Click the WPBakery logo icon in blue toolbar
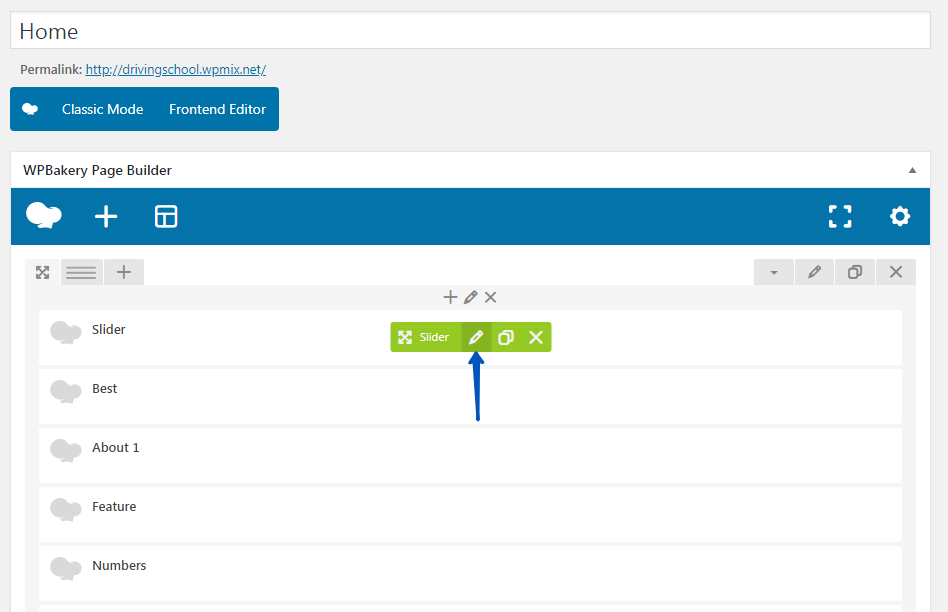Viewport: 948px width, 612px height. 44,216
